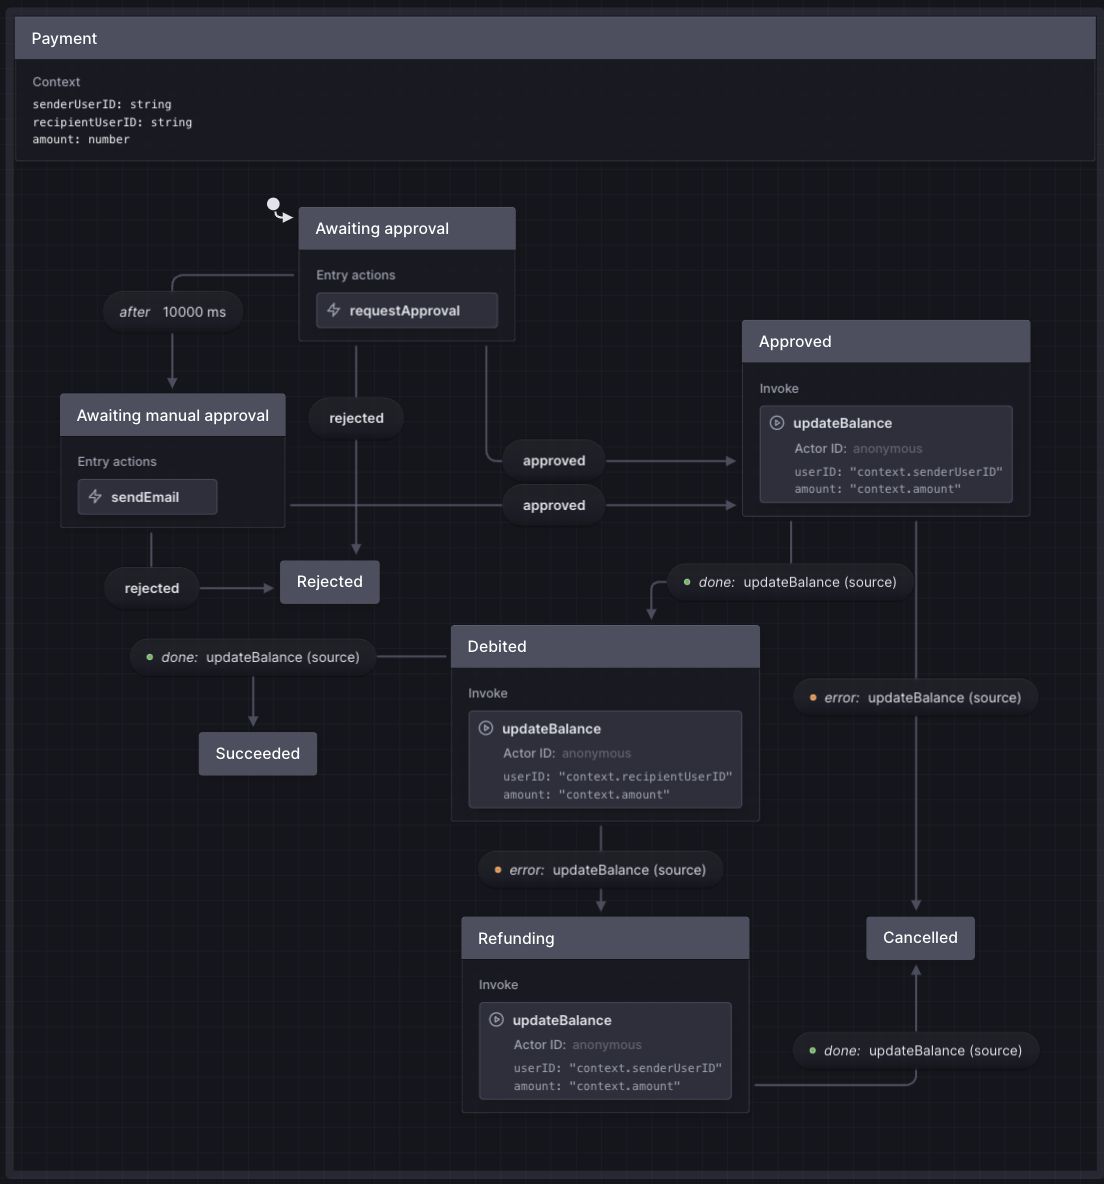Click the rejected transition below Awaiting approval
1104x1184 pixels.
point(355,417)
